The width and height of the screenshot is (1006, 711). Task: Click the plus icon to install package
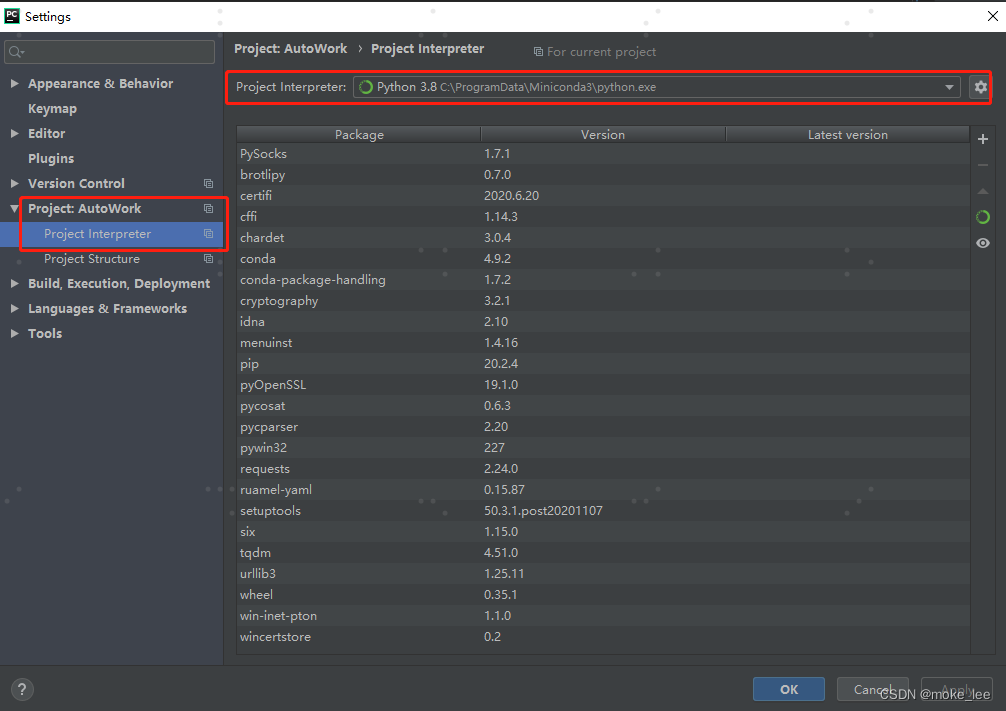[x=982, y=139]
